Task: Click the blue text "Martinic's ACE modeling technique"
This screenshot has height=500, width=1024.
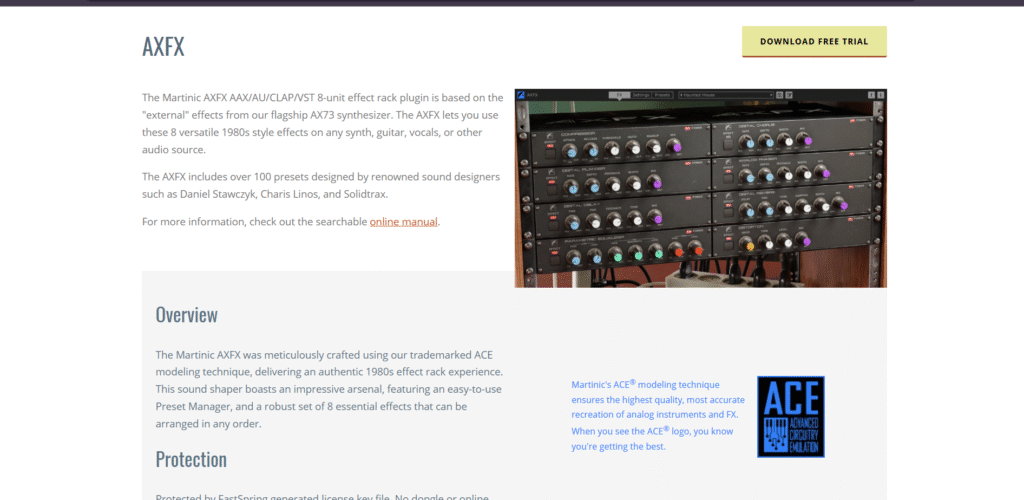Action: tap(645, 384)
